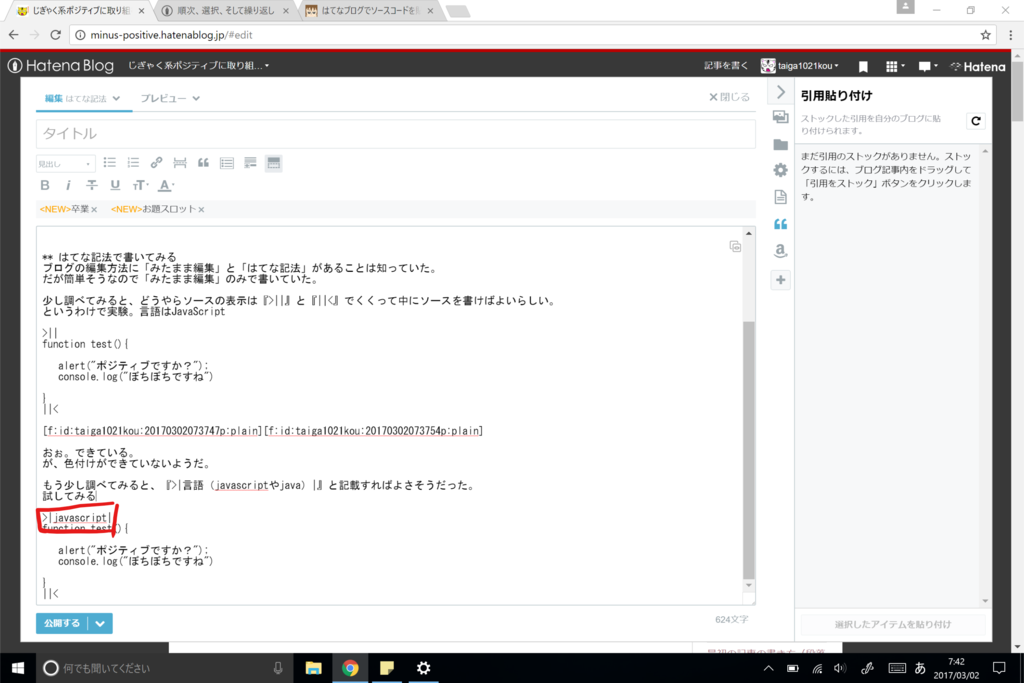The height and width of the screenshot is (683, 1024).
Task: Open the photo upload panel in the sidebar
Action: 781,116
